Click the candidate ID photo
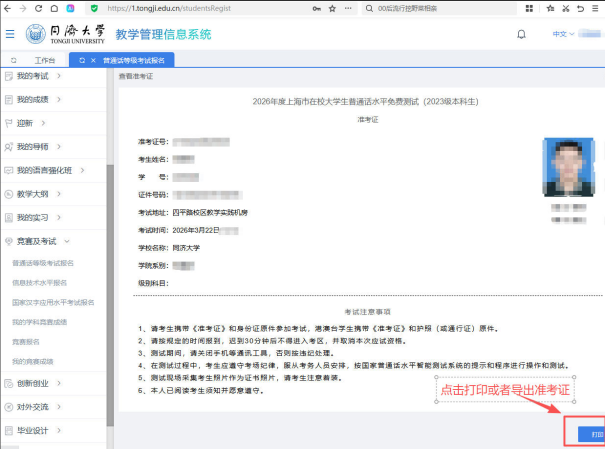The height and width of the screenshot is (450, 606). [569, 167]
